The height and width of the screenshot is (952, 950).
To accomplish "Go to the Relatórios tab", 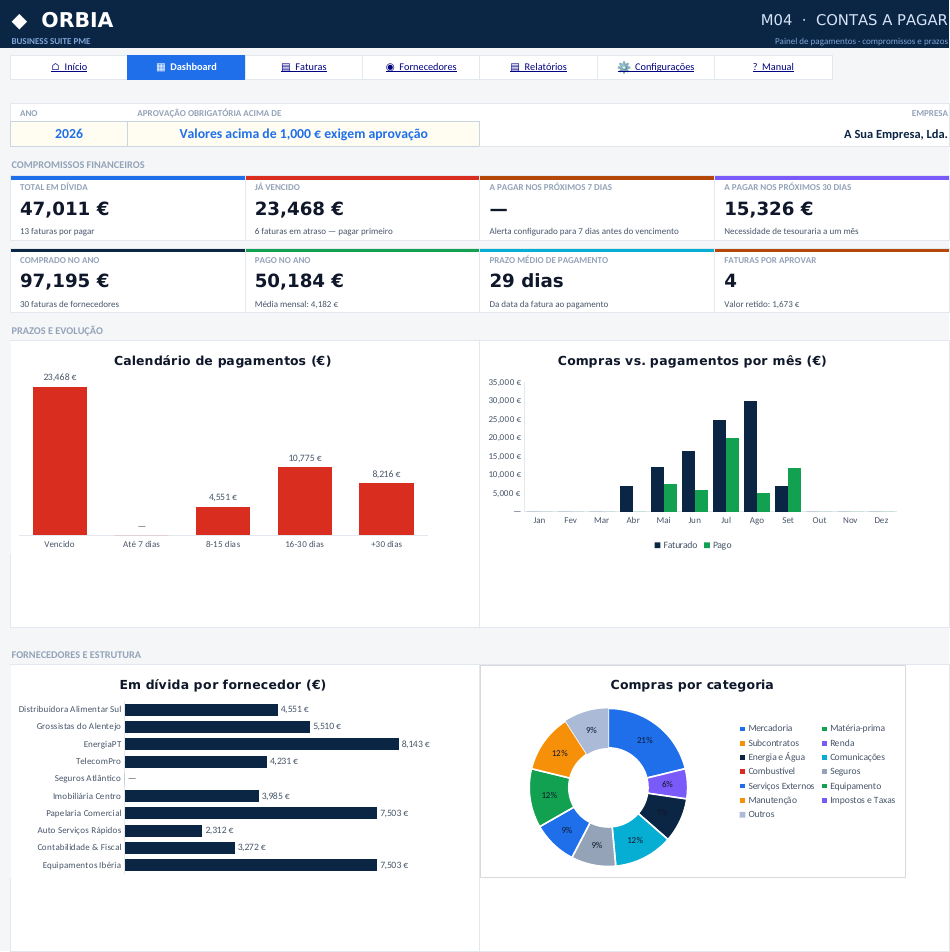I will (x=538, y=67).
